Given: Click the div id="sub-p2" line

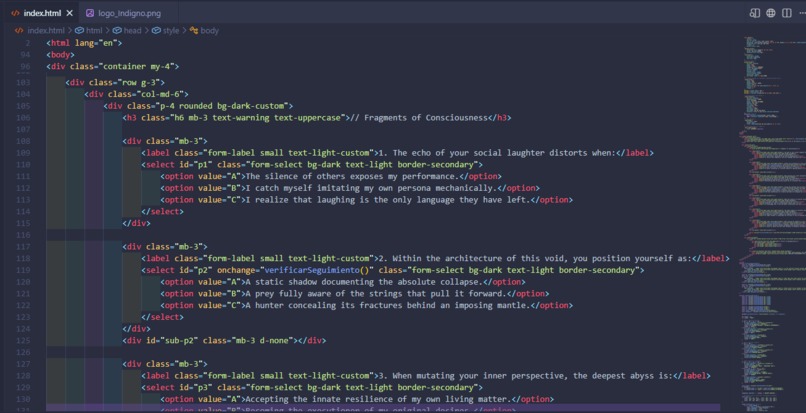Looking at the screenshot, I should click(224, 340).
